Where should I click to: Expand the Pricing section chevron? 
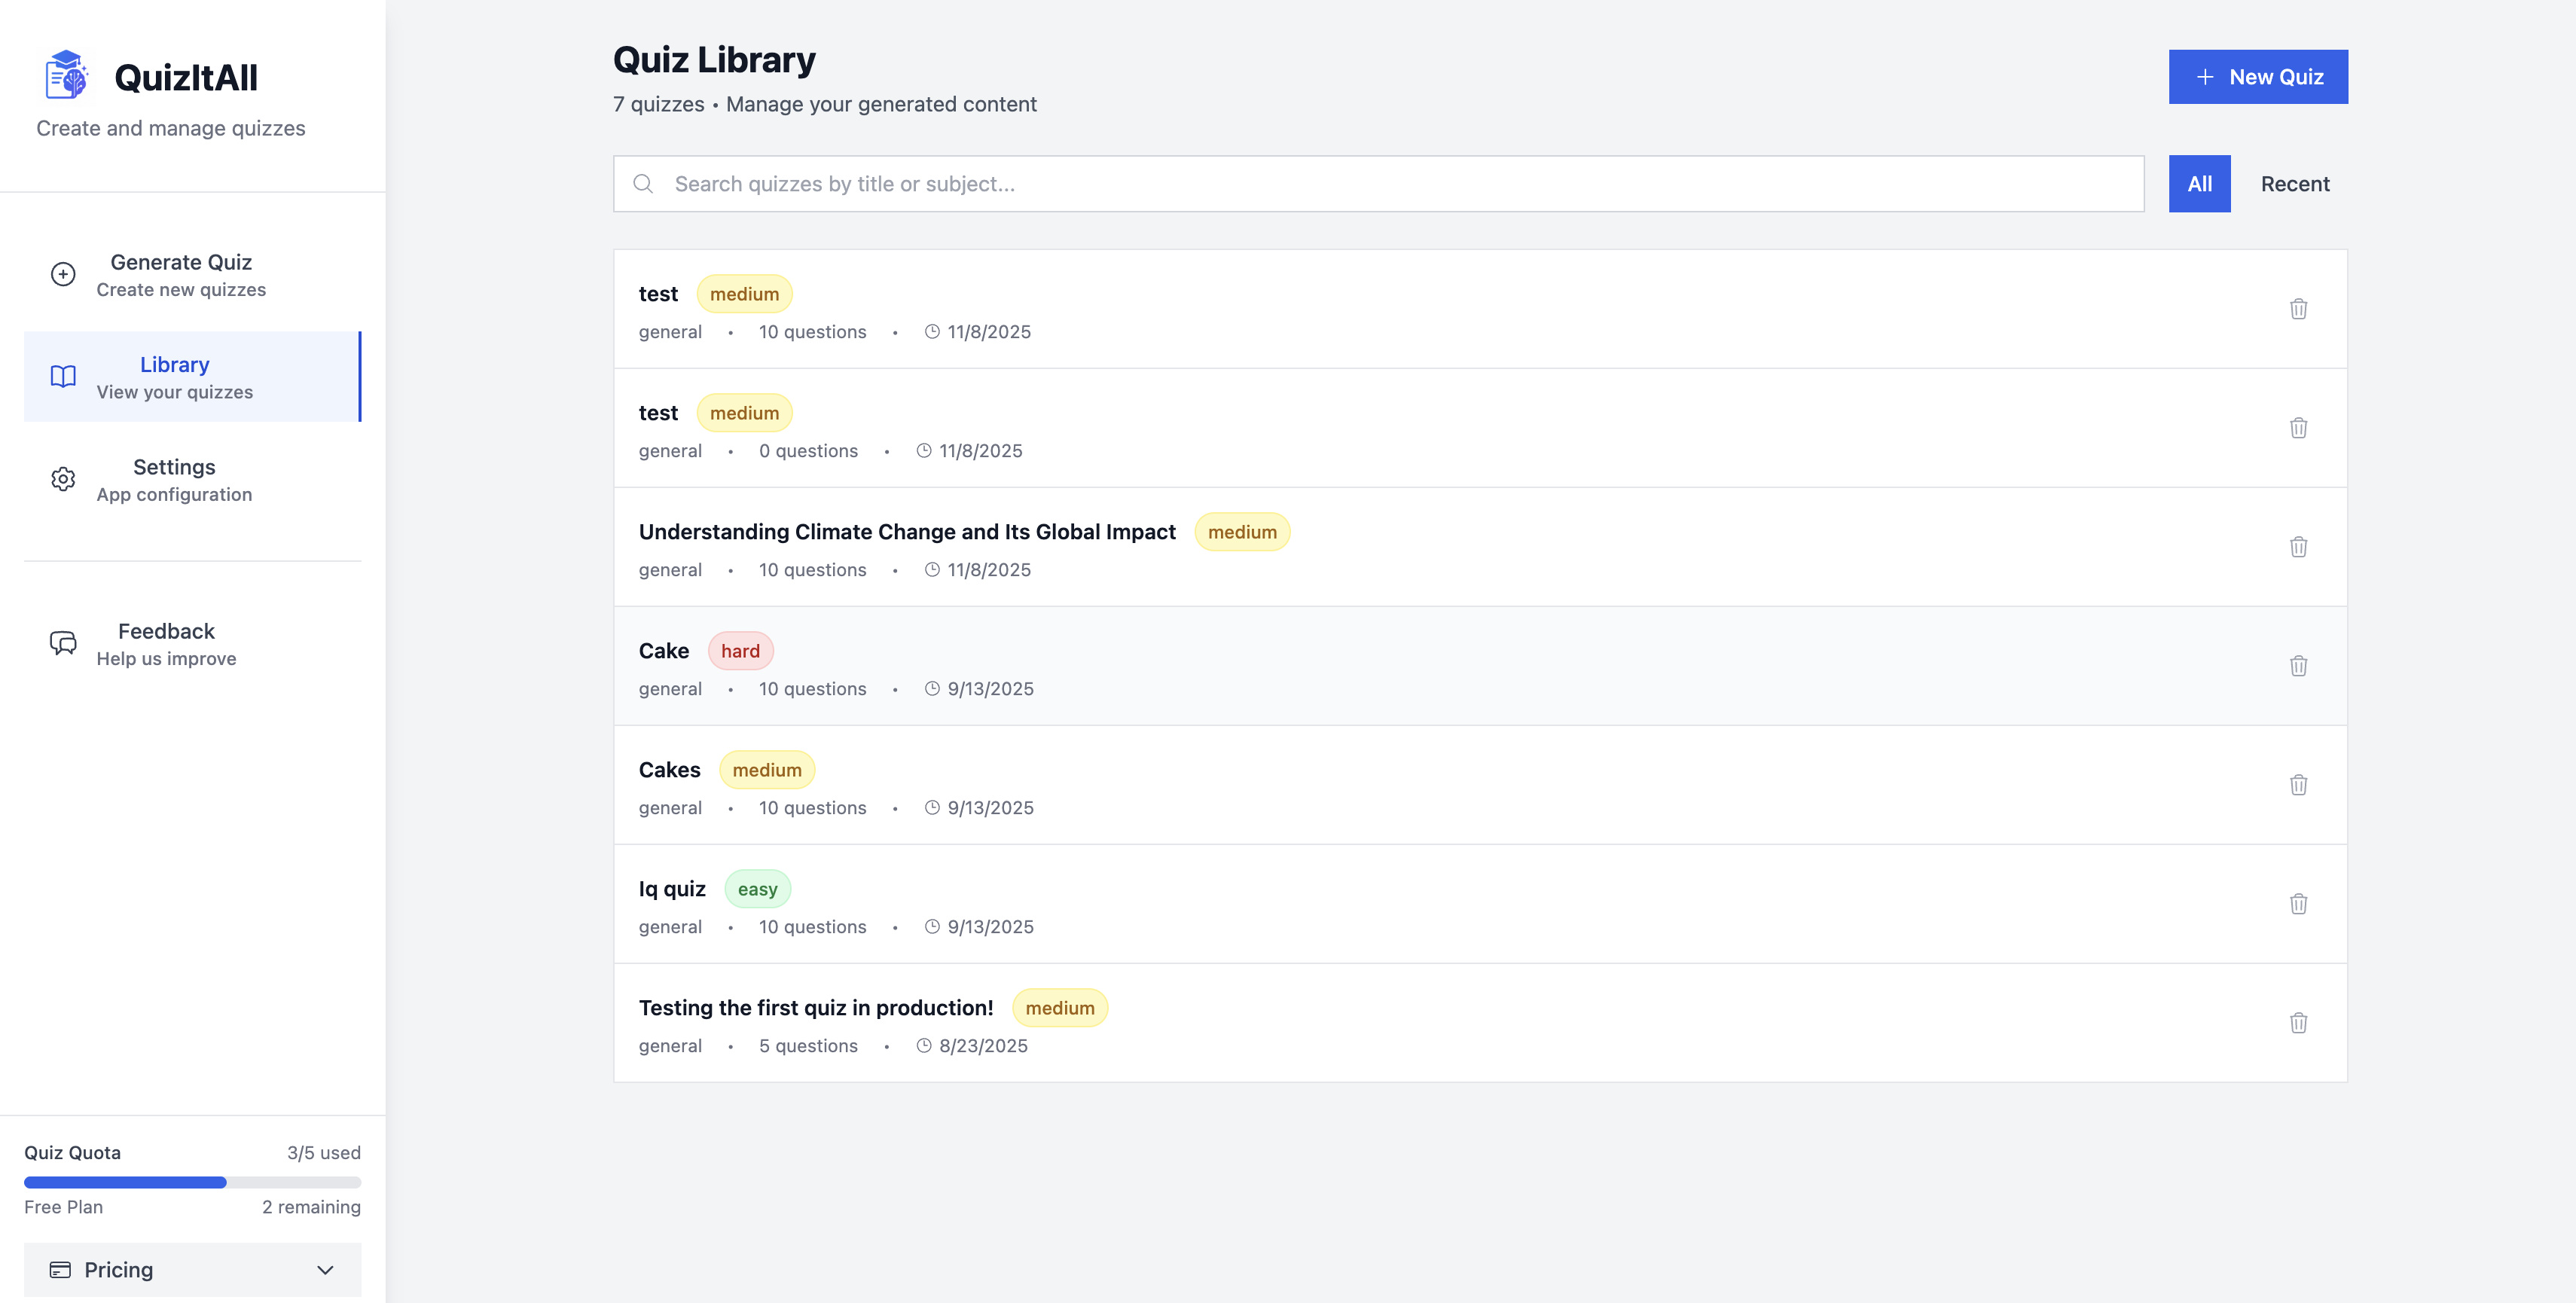click(x=324, y=1270)
